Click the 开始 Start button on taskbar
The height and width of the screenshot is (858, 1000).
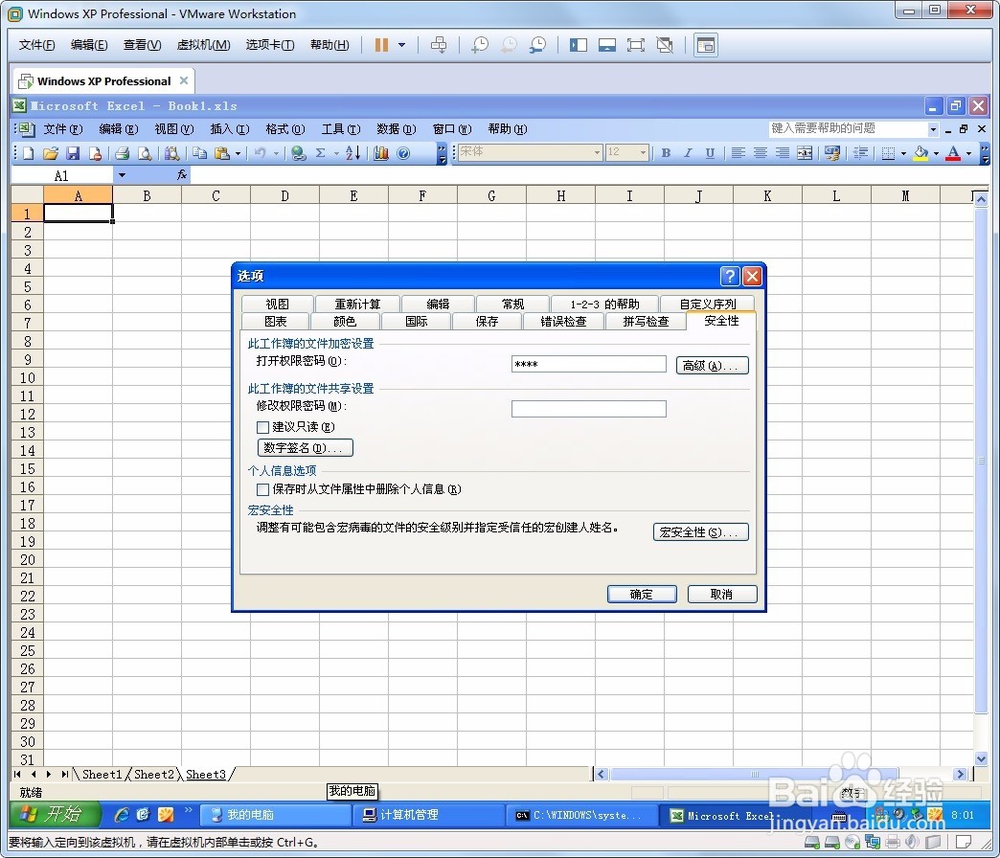pos(55,815)
